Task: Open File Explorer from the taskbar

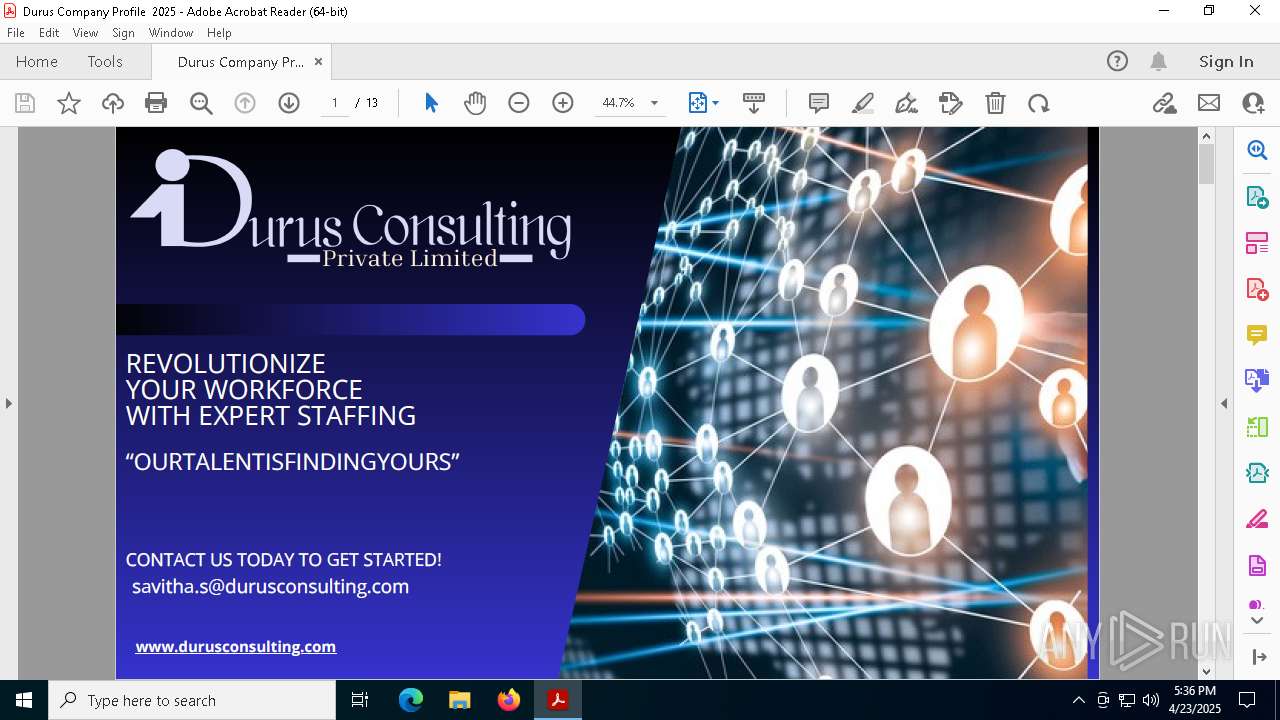Action: (459, 700)
